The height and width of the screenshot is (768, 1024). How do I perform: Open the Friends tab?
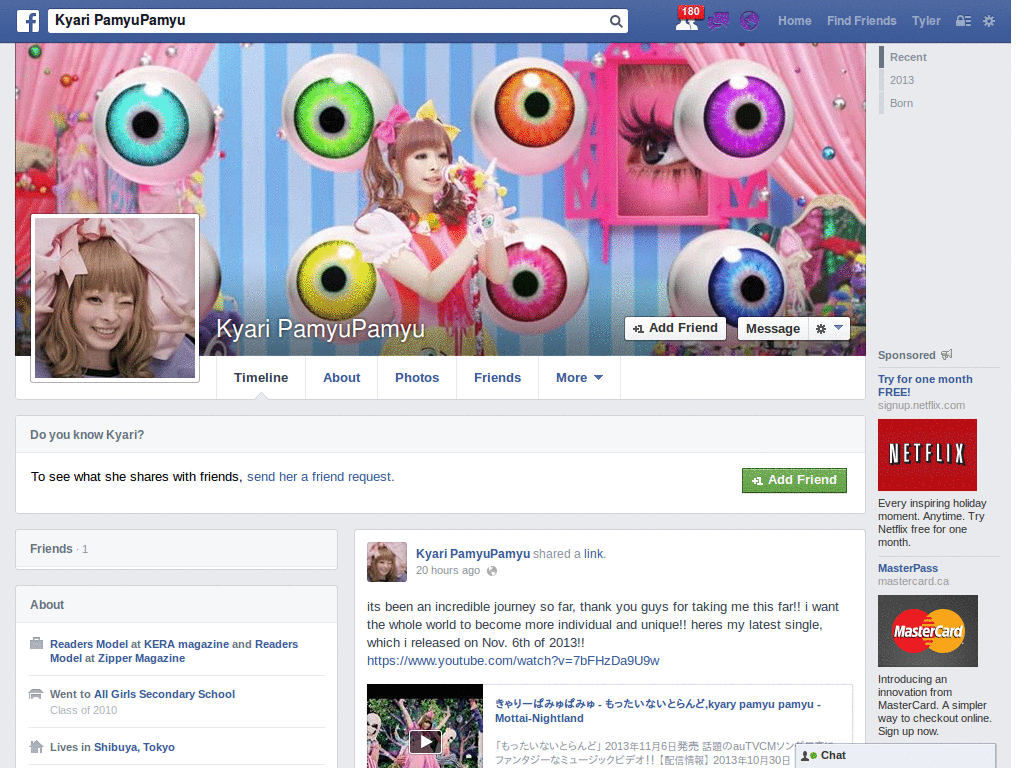pos(498,377)
